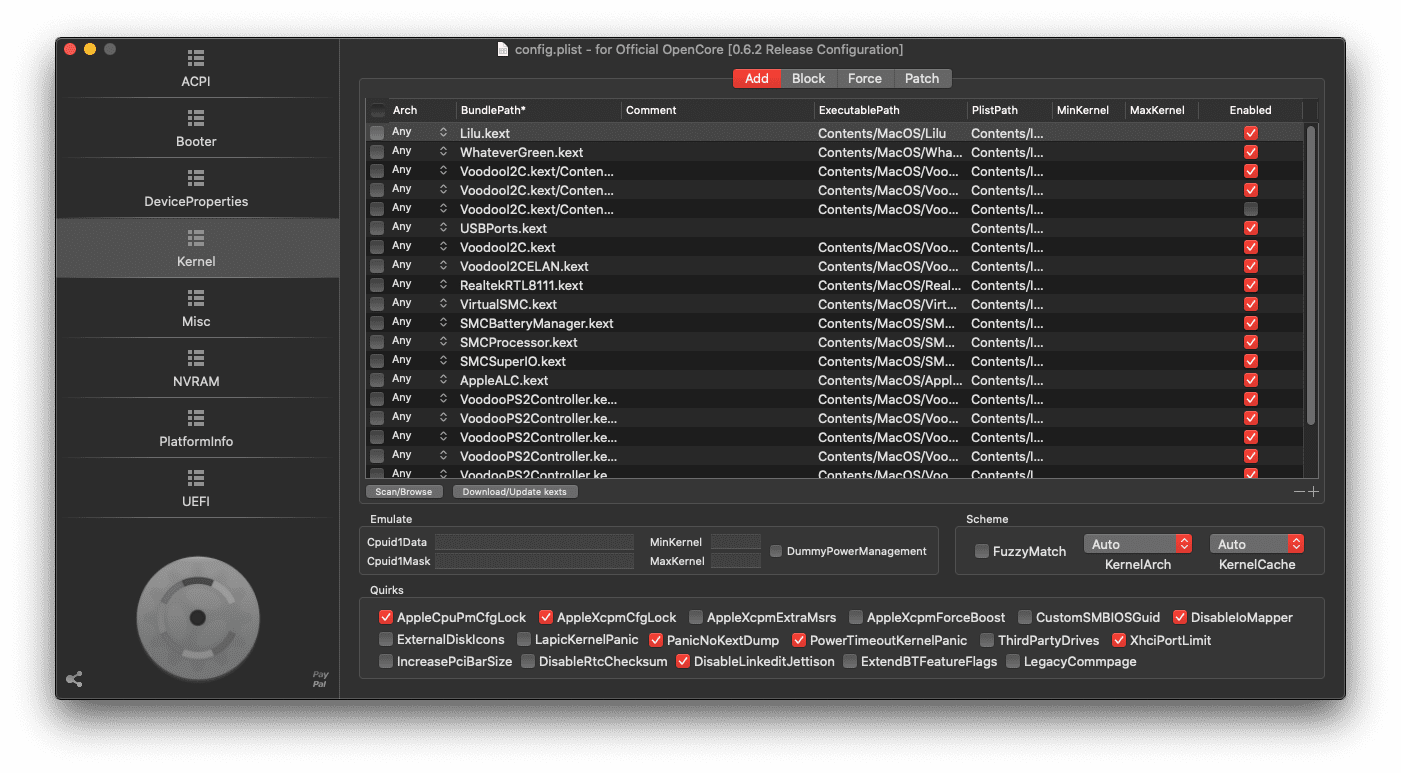This screenshot has width=1401, height=773.
Task: Disable the Lilu.kext Enabled checkbox
Action: pos(1250,133)
